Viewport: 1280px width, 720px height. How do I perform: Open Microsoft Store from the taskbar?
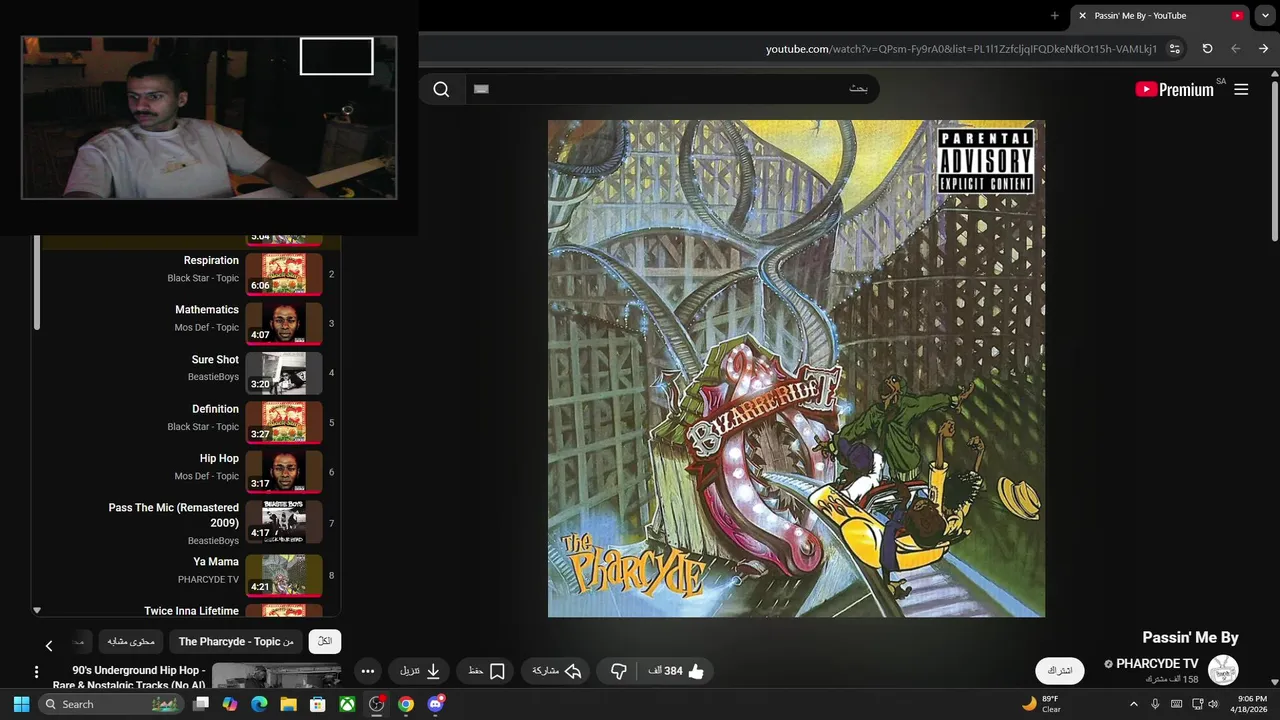tap(318, 704)
